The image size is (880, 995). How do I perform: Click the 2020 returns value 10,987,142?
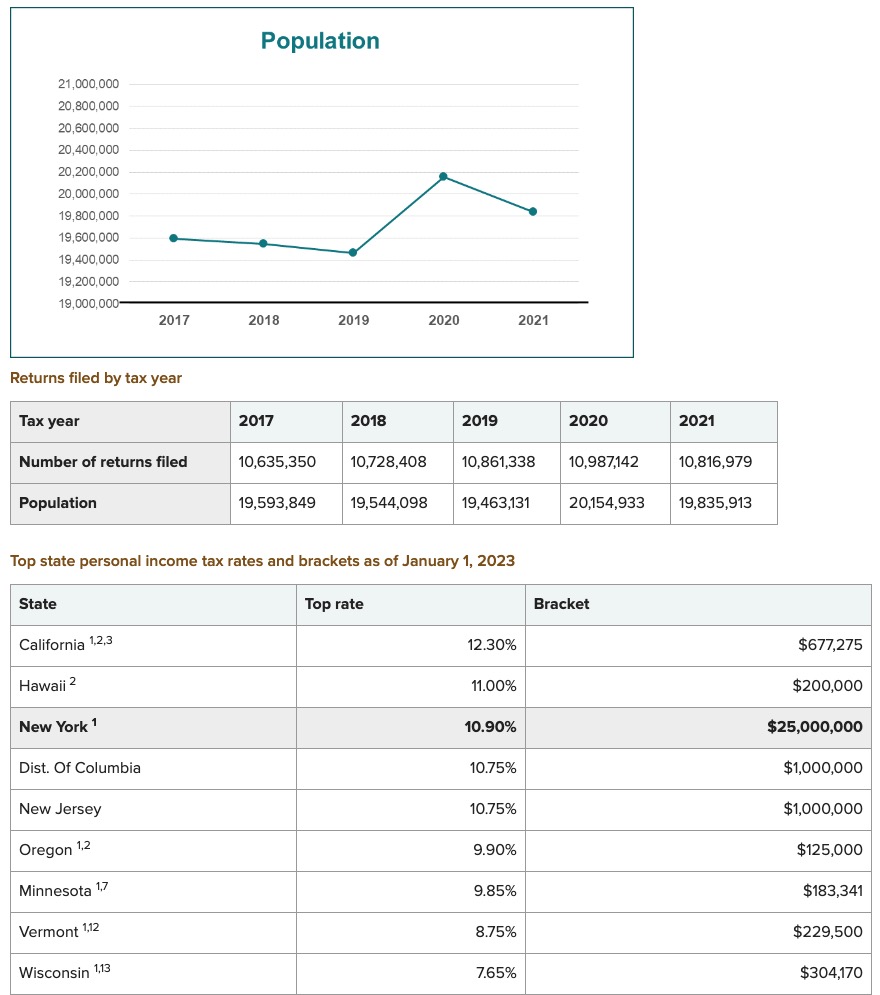pos(604,462)
